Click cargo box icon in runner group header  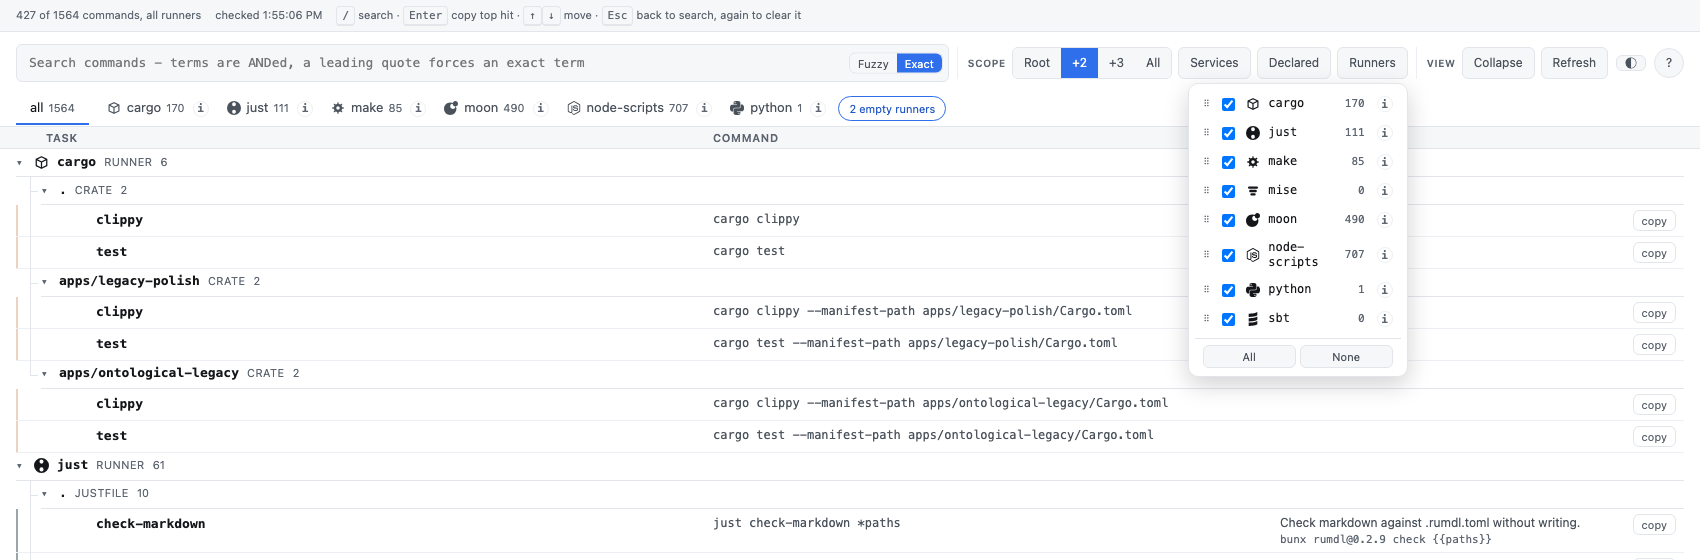pyautogui.click(x=41, y=162)
